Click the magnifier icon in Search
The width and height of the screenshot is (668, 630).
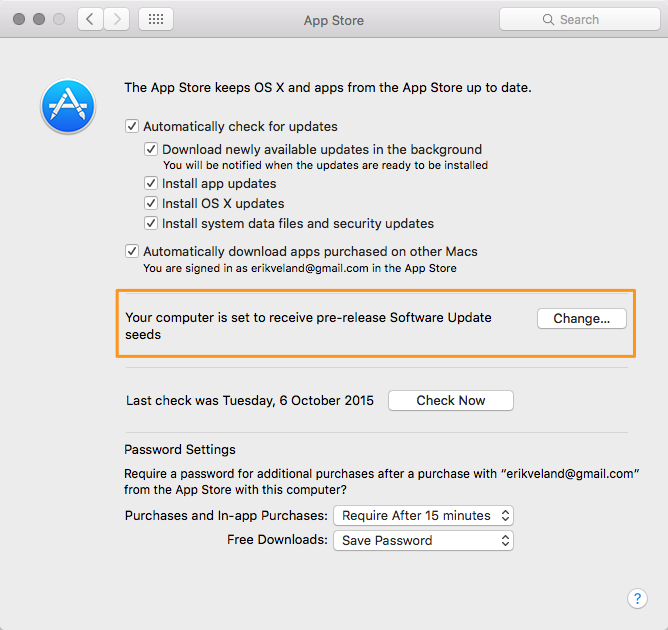(x=548, y=20)
